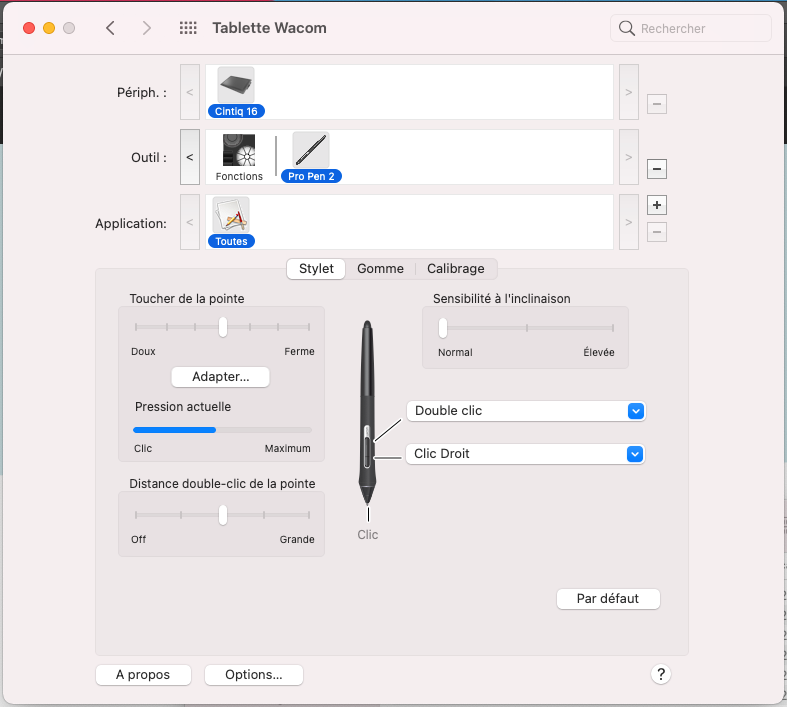The height and width of the screenshot is (707, 787).
Task: Switch to the Calibrage tab
Action: [x=455, y=268]
